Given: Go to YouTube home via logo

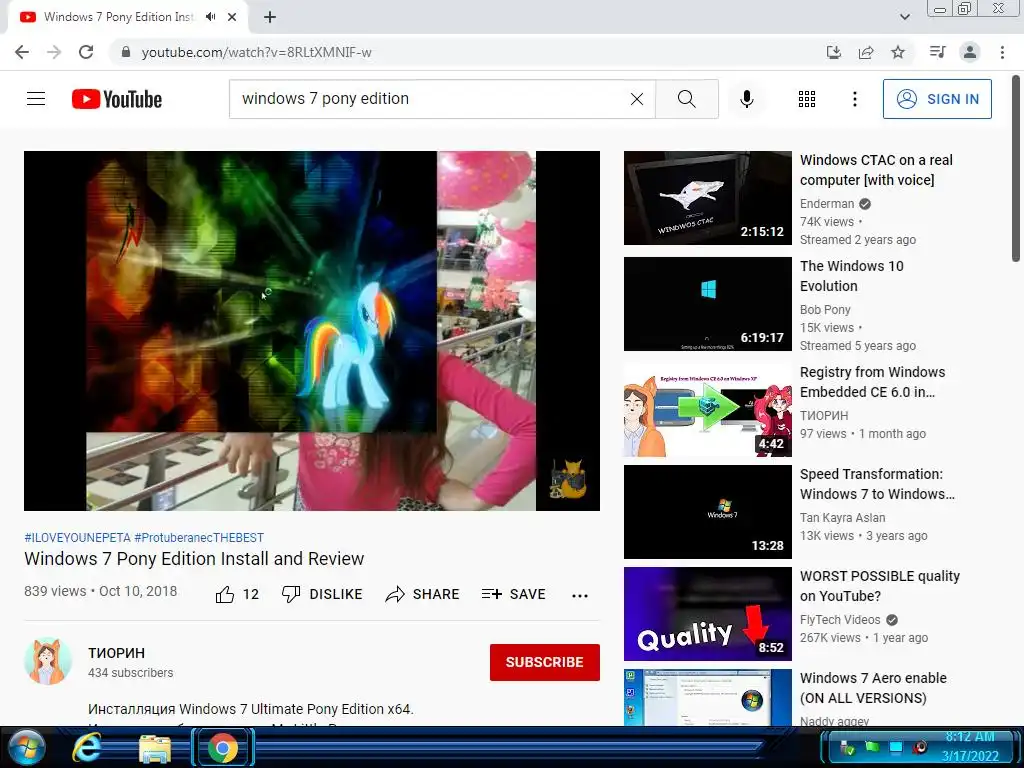Looking at the screenshot, I should (x=117, y=99).
